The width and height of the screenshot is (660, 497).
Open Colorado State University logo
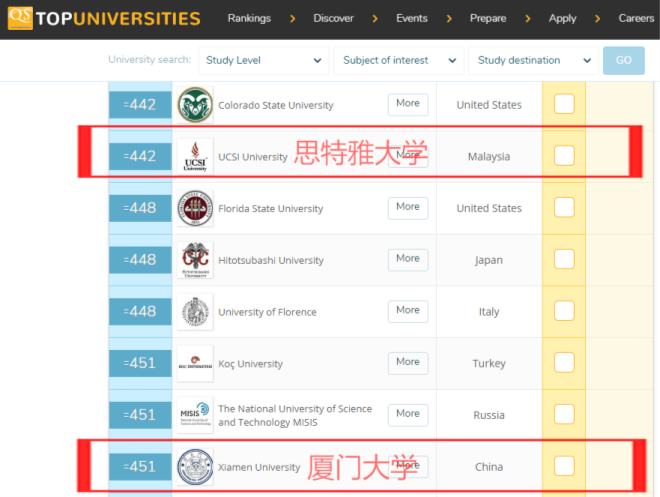point(195,105)
